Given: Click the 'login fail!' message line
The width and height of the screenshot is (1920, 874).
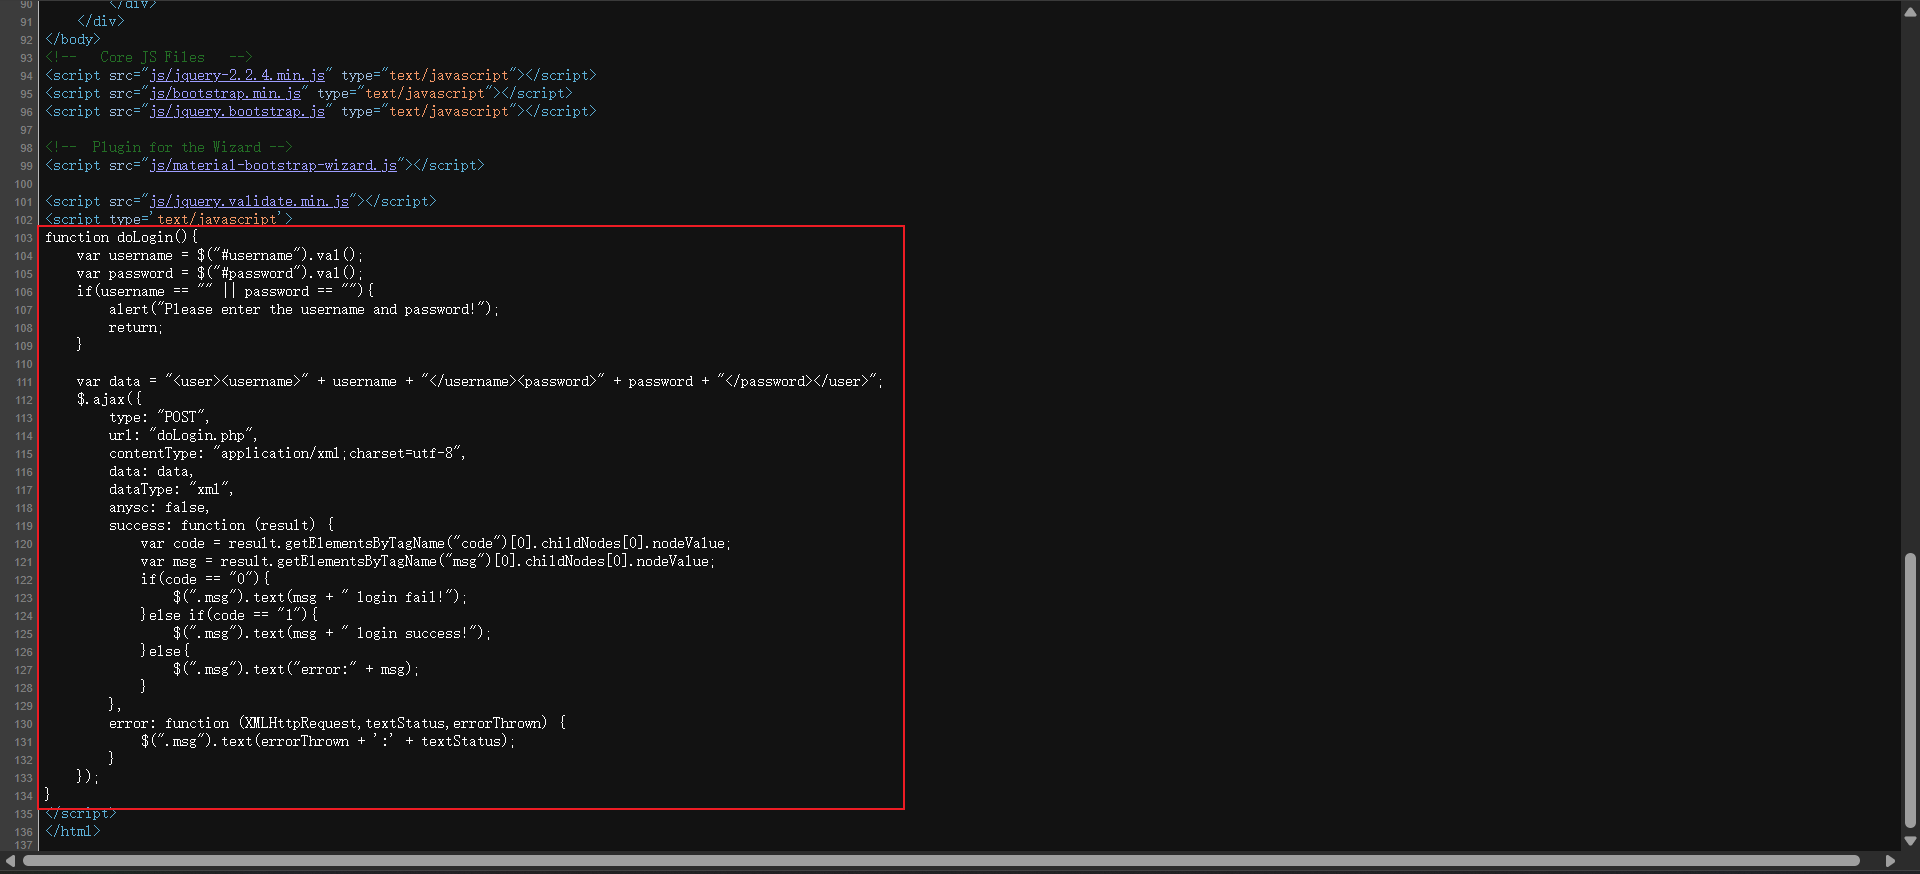Looking at the screenshot, I should pos(320,597).
